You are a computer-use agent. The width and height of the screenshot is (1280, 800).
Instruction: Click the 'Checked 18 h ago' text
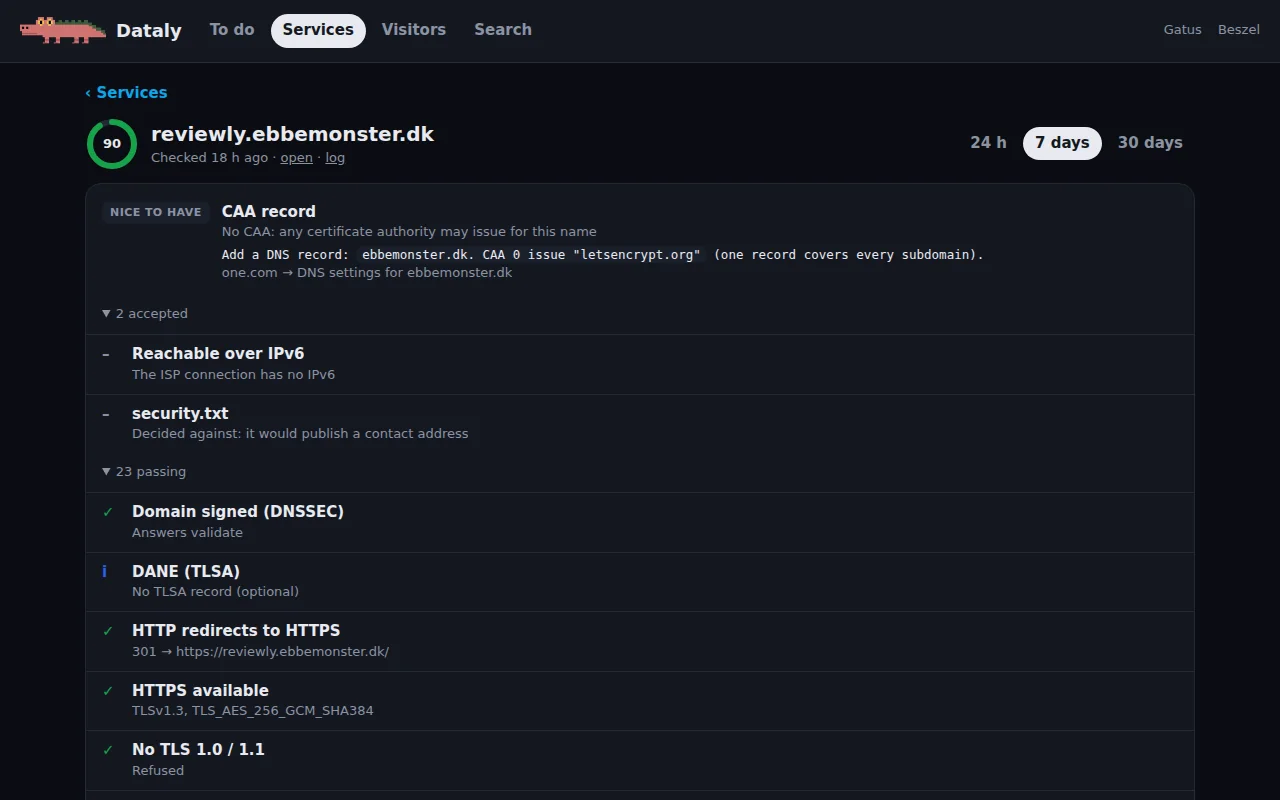209,158
